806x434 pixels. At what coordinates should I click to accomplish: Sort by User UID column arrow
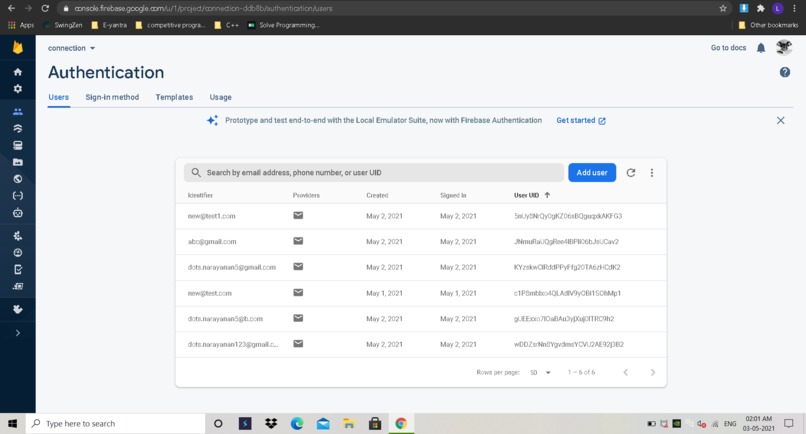547,195
